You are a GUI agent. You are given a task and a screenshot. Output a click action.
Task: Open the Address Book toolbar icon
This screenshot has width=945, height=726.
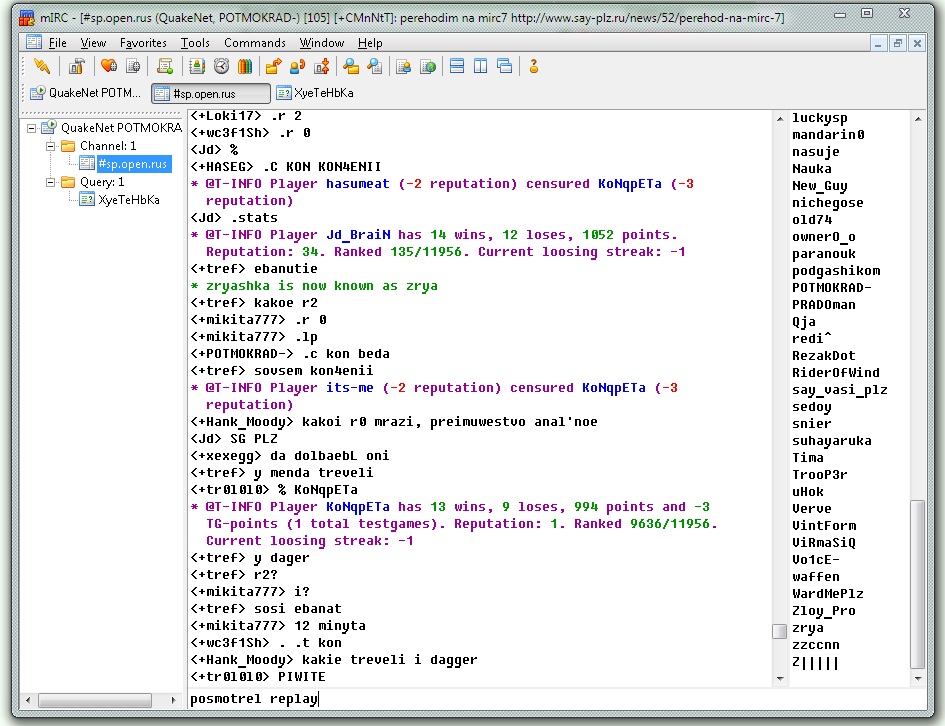tap(197, 67)
